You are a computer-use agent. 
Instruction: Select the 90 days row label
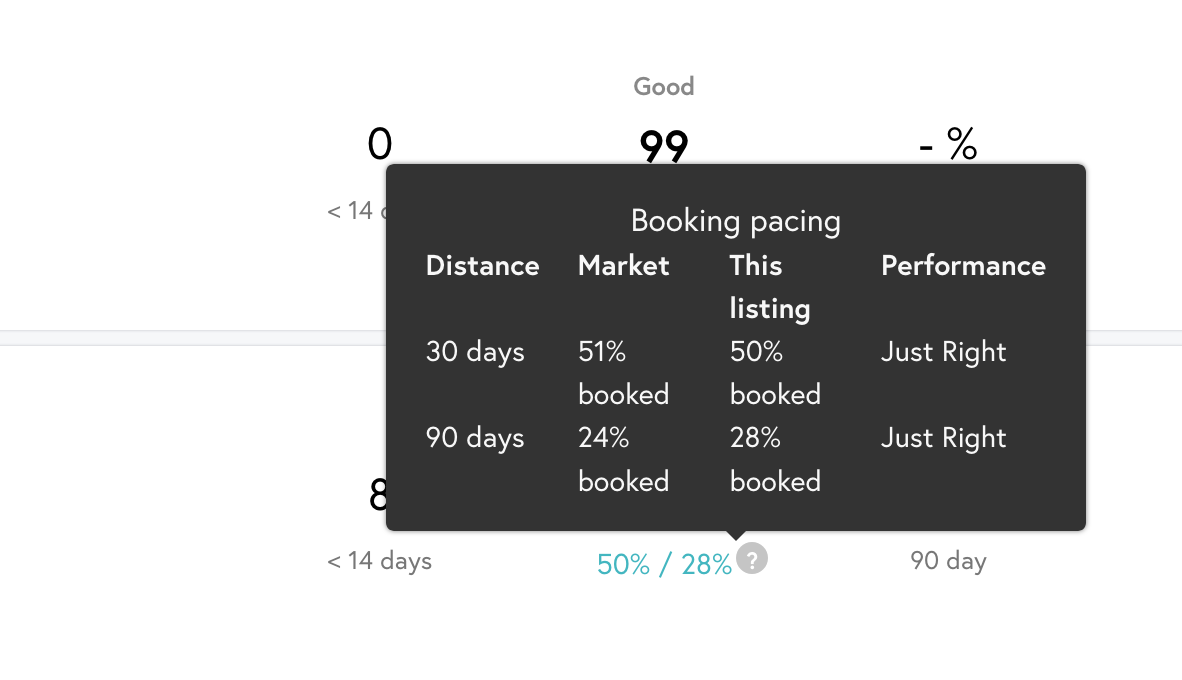click(475, 438)
